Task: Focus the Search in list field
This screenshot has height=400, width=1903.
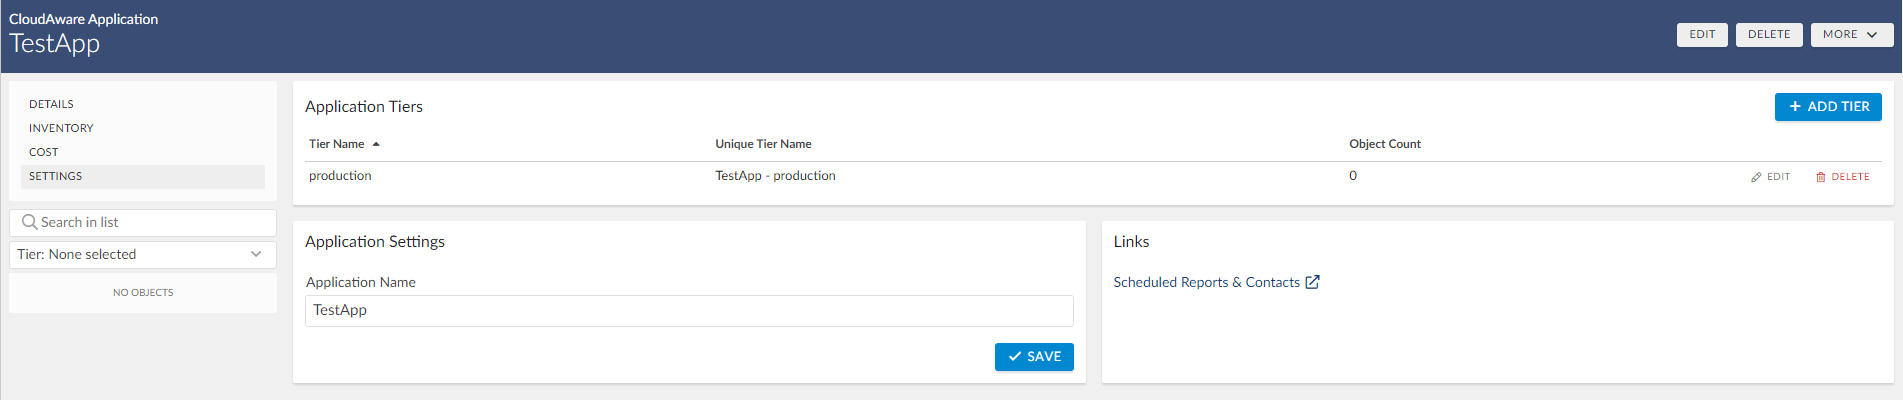Action: coord(143,222)
